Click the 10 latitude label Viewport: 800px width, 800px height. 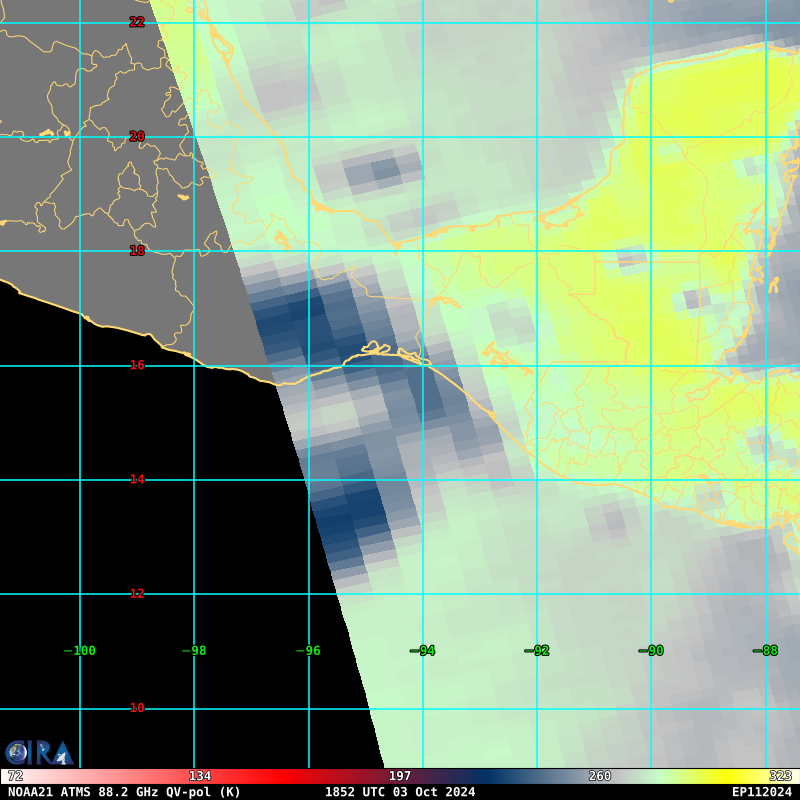pos(137,708)
